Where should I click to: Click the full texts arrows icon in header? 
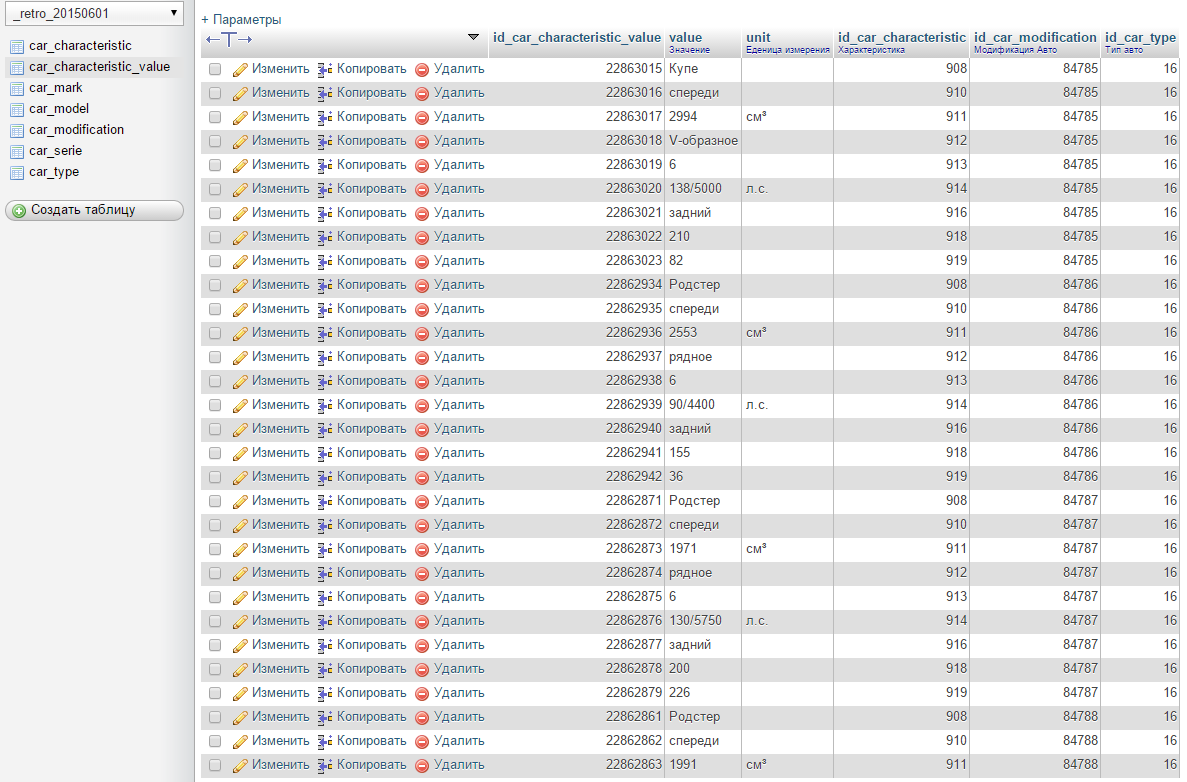(229, 39)
